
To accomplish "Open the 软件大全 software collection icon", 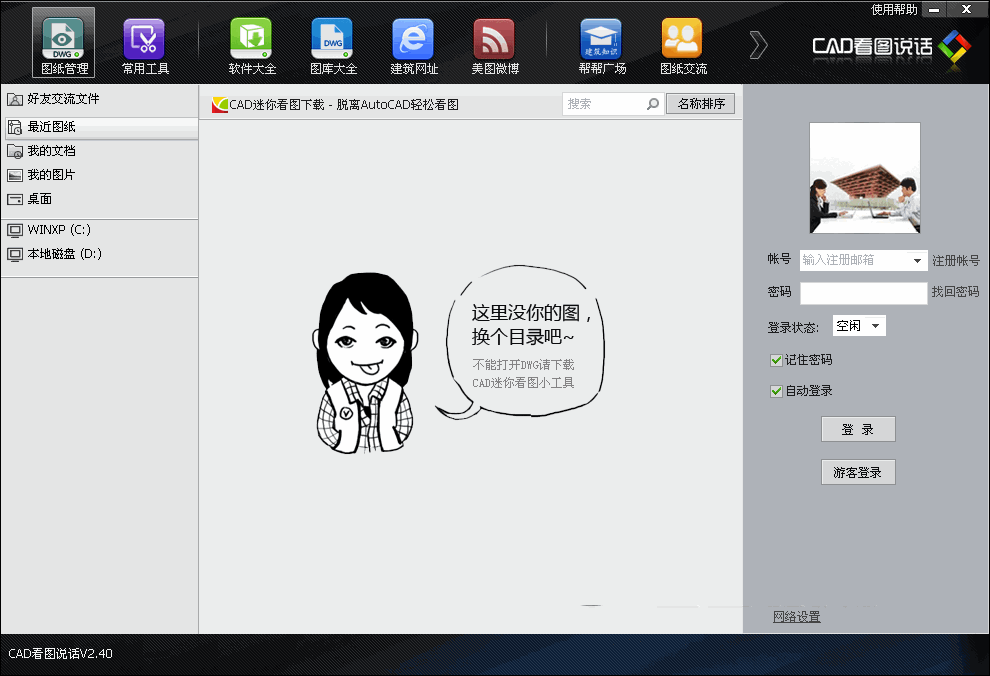I will [251, 40].
